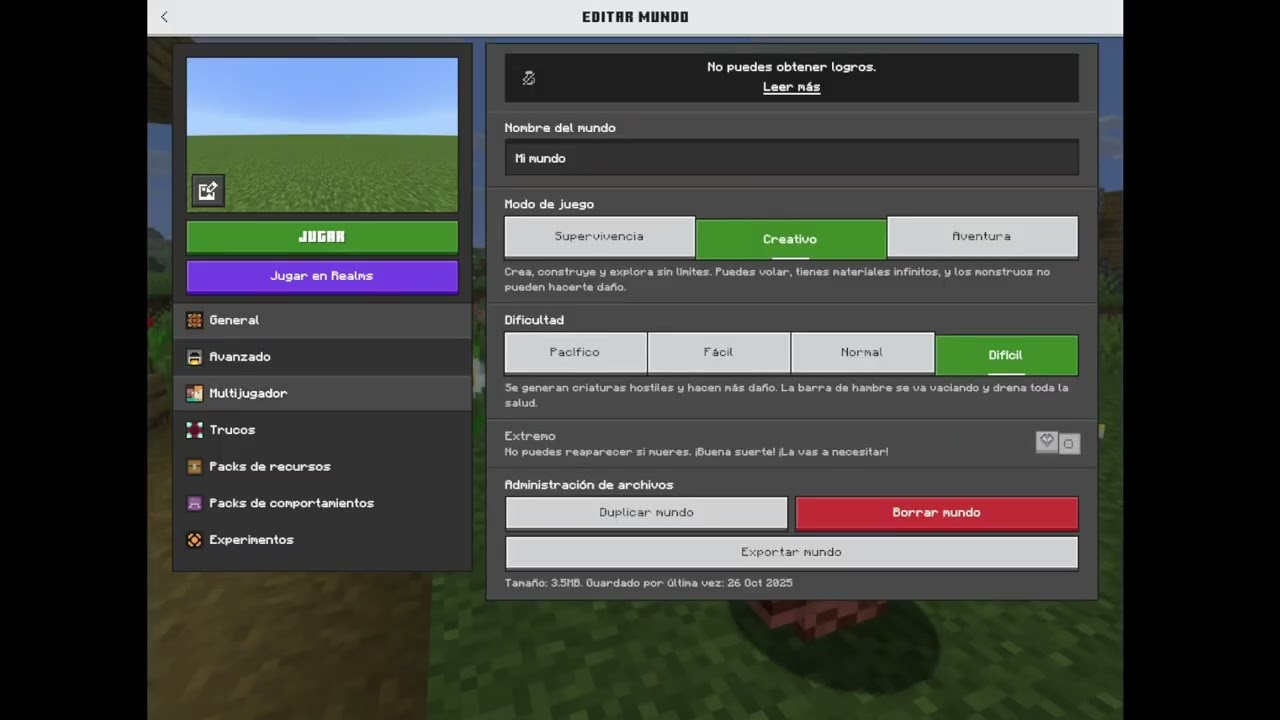Image resolution: width=1280 pixels, height=720 pixels.
Task: Set difficulty to Normal
Action: 862,353
